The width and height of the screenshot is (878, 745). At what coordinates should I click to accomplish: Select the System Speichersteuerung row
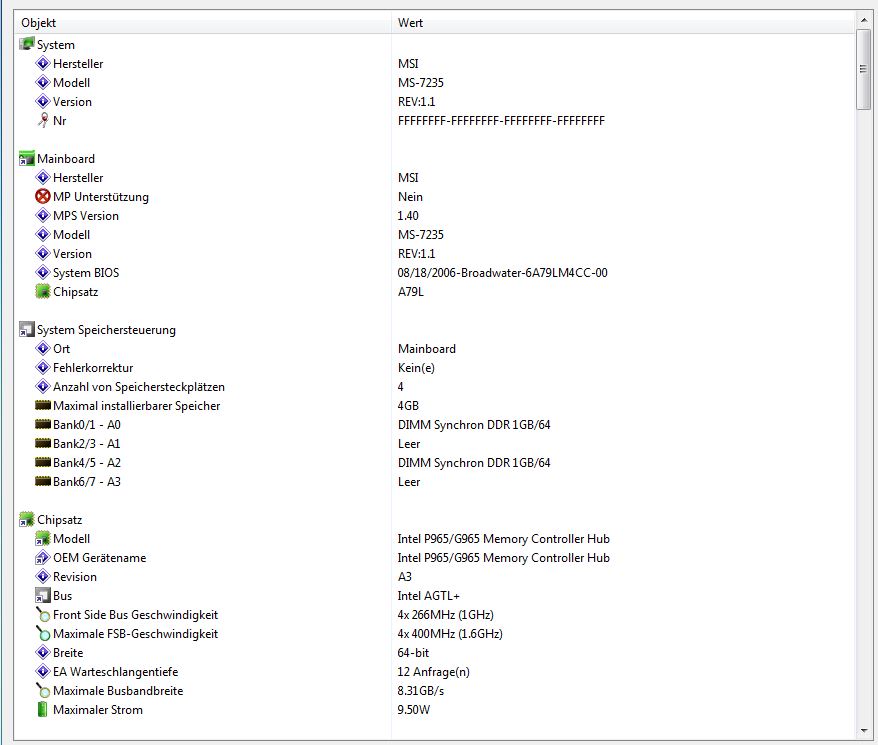click(x=106, y=330)
